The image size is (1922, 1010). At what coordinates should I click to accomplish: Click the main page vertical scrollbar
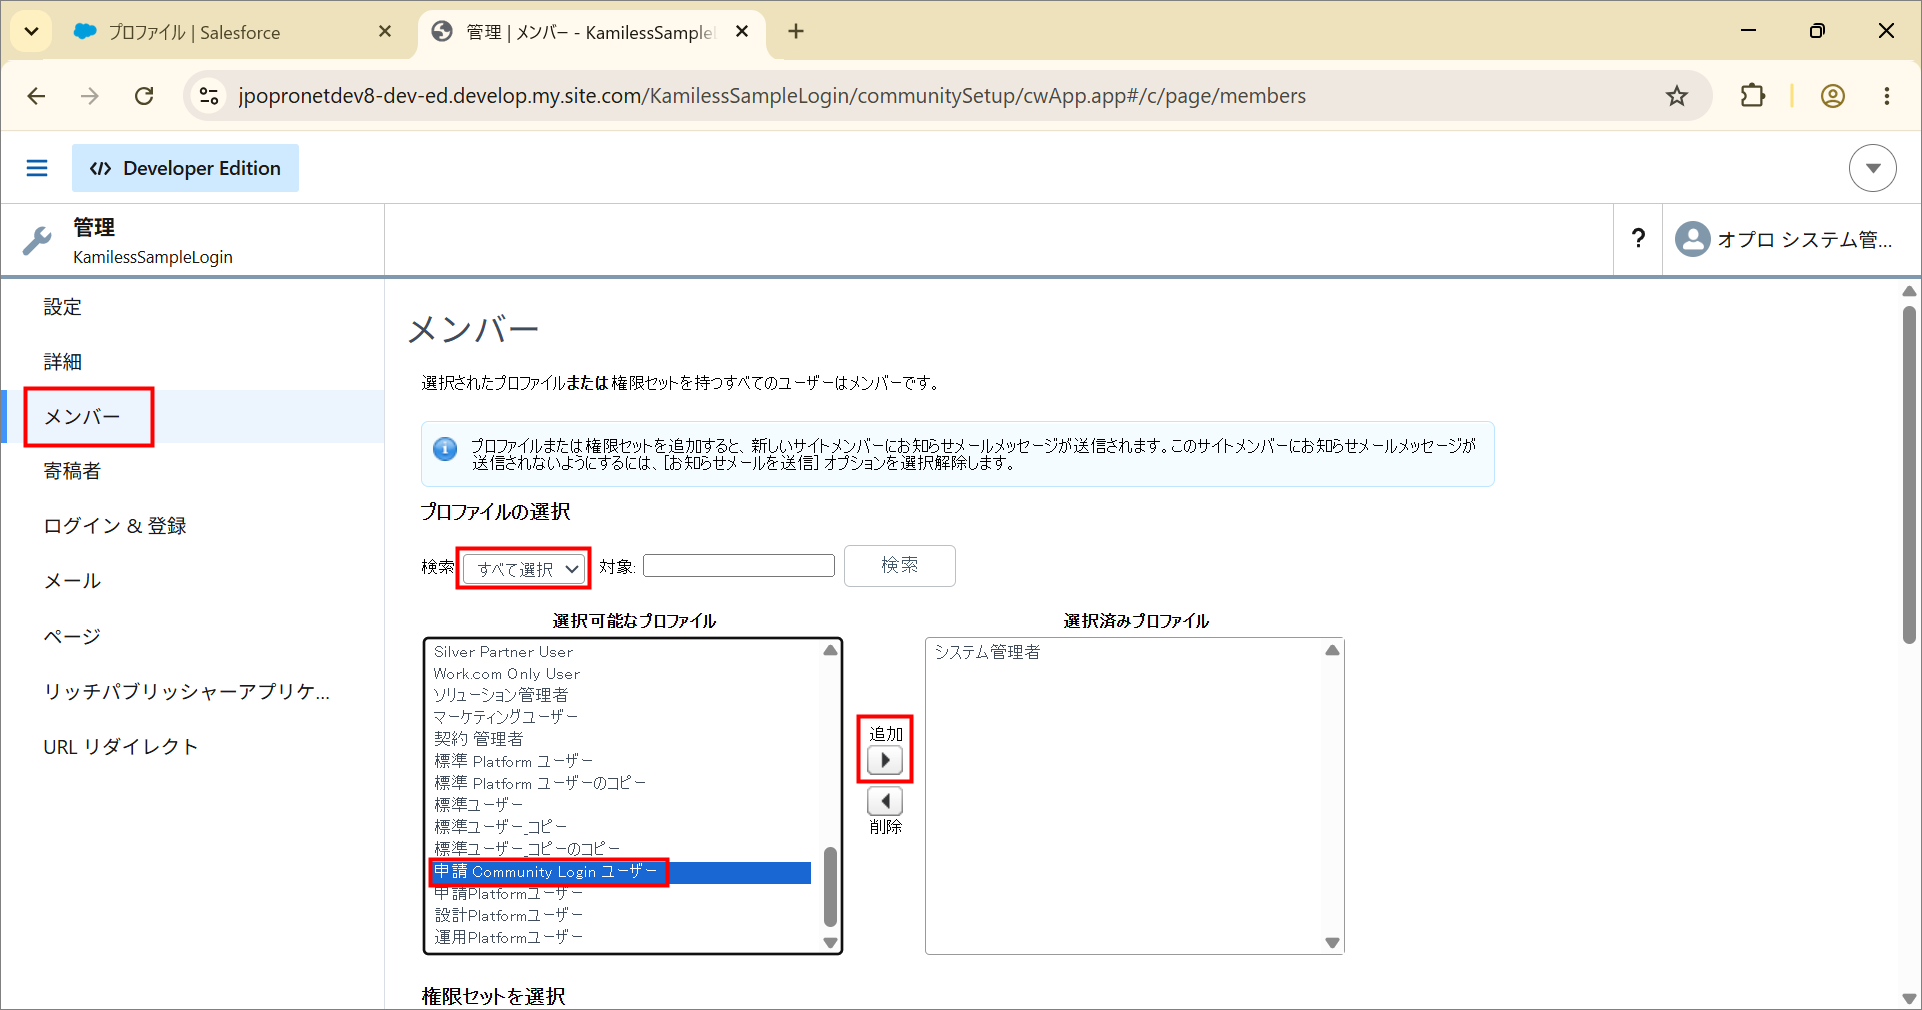(1909, 475)
